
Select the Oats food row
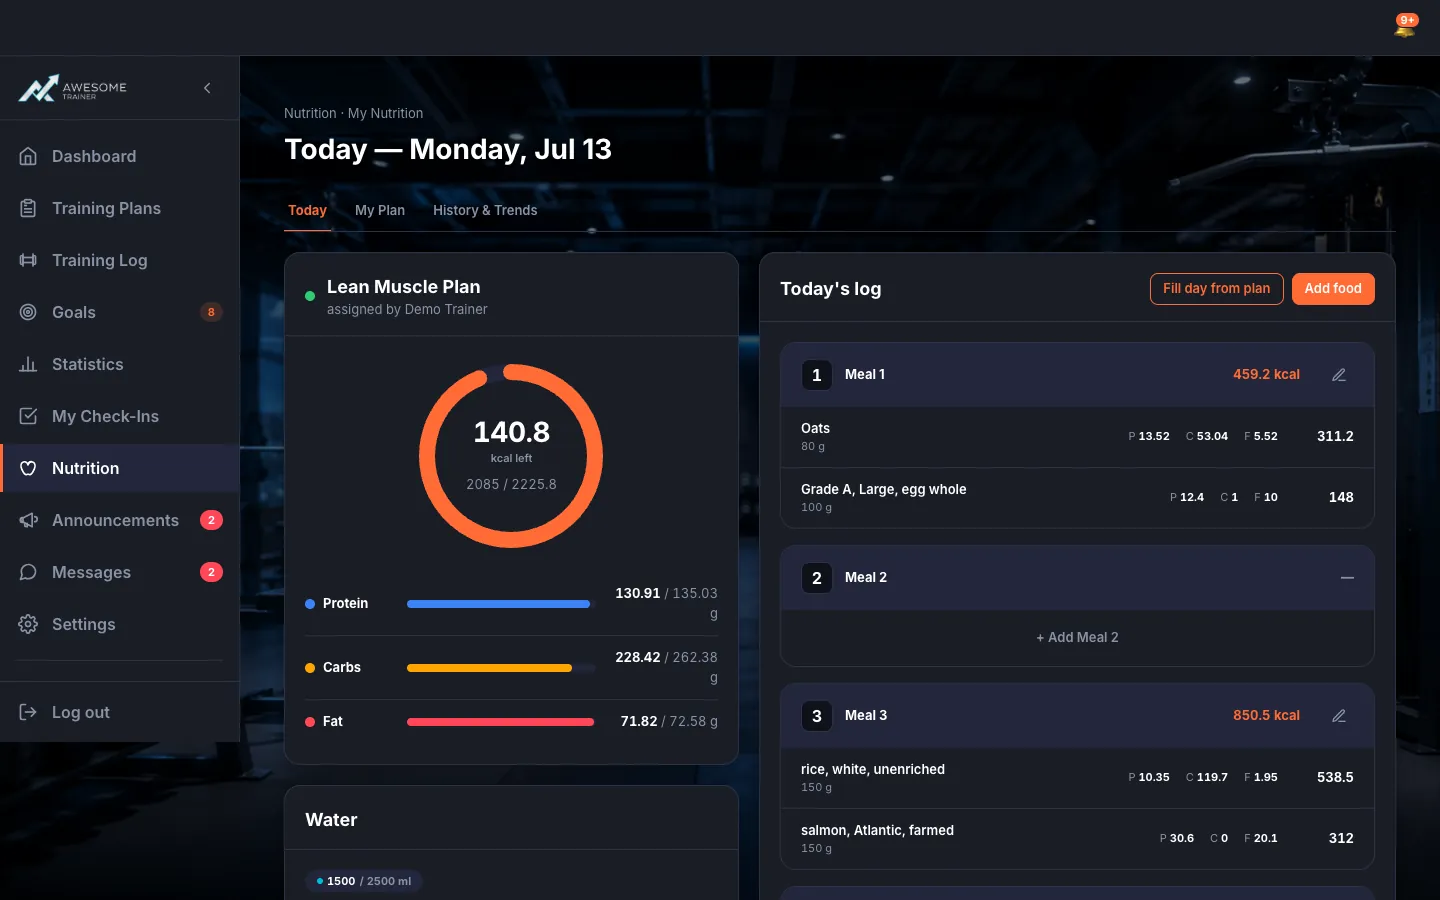point(1077,437)
